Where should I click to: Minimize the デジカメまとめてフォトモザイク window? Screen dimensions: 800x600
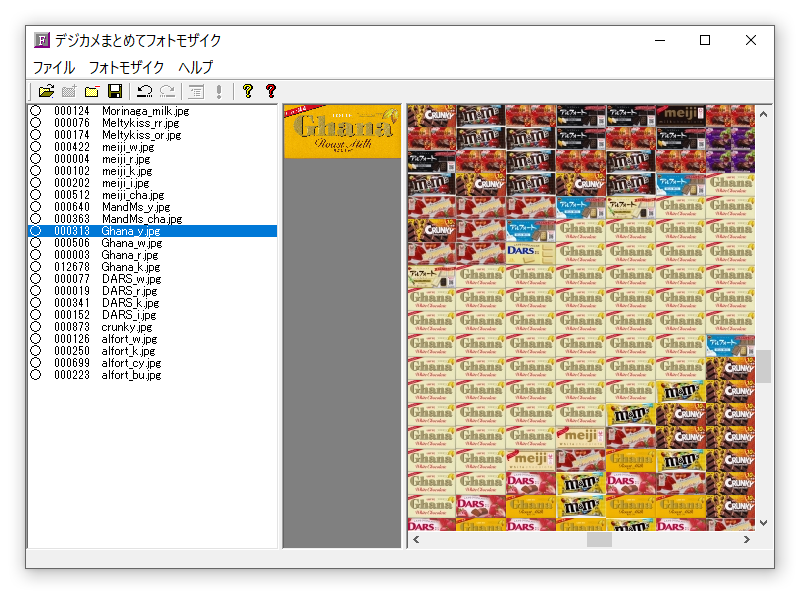coord(660,40)
